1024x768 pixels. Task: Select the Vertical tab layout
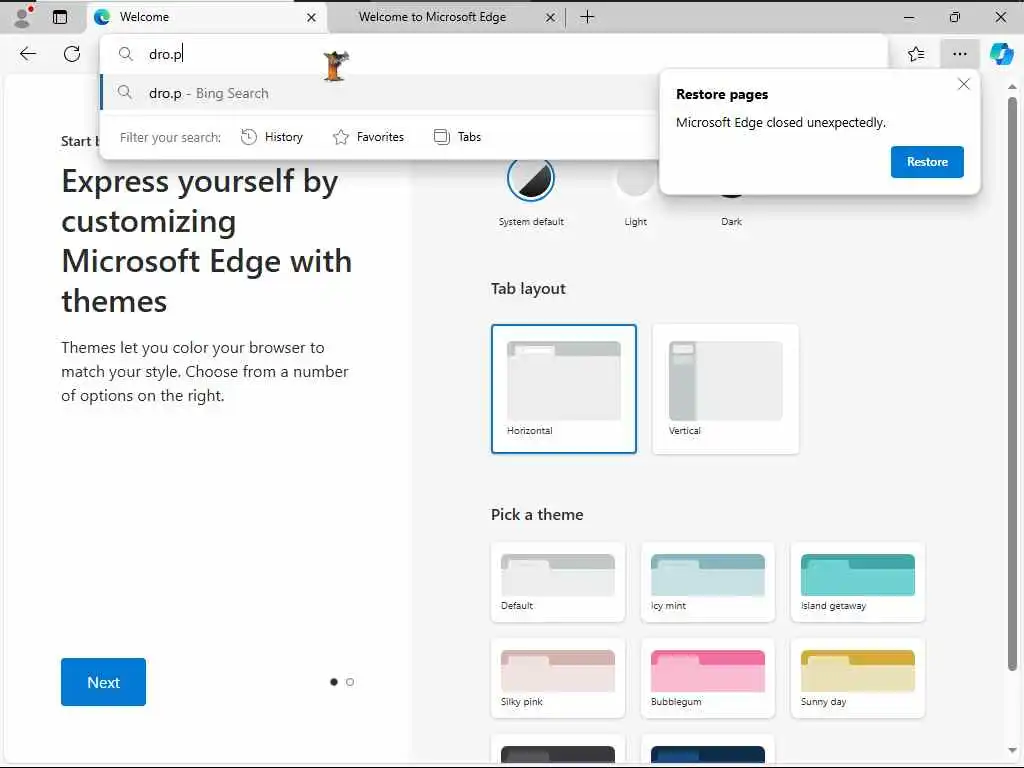[x=725, y=389]
